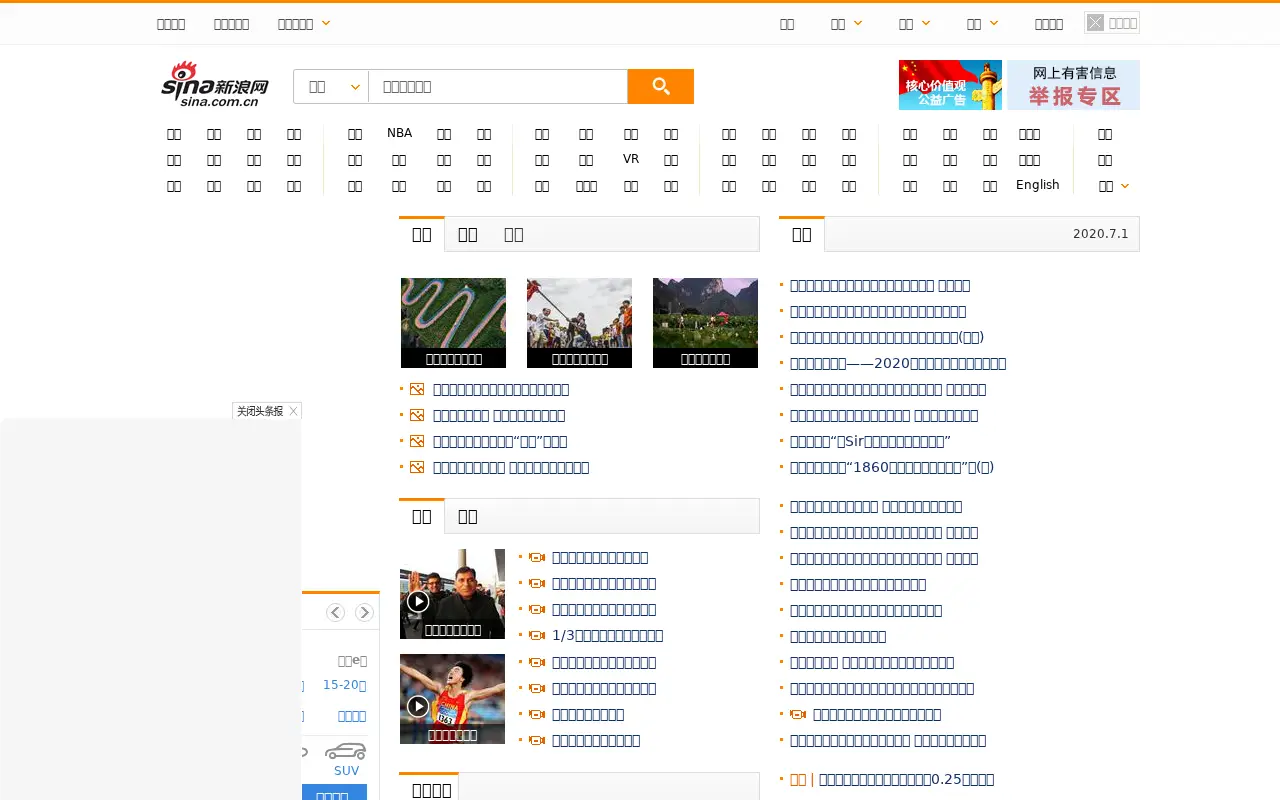This screenshot has width=1280, height=800.
Task: Click the gray X icon in top-right bar
Action: pyautogui.click(x=1096, y=23)
